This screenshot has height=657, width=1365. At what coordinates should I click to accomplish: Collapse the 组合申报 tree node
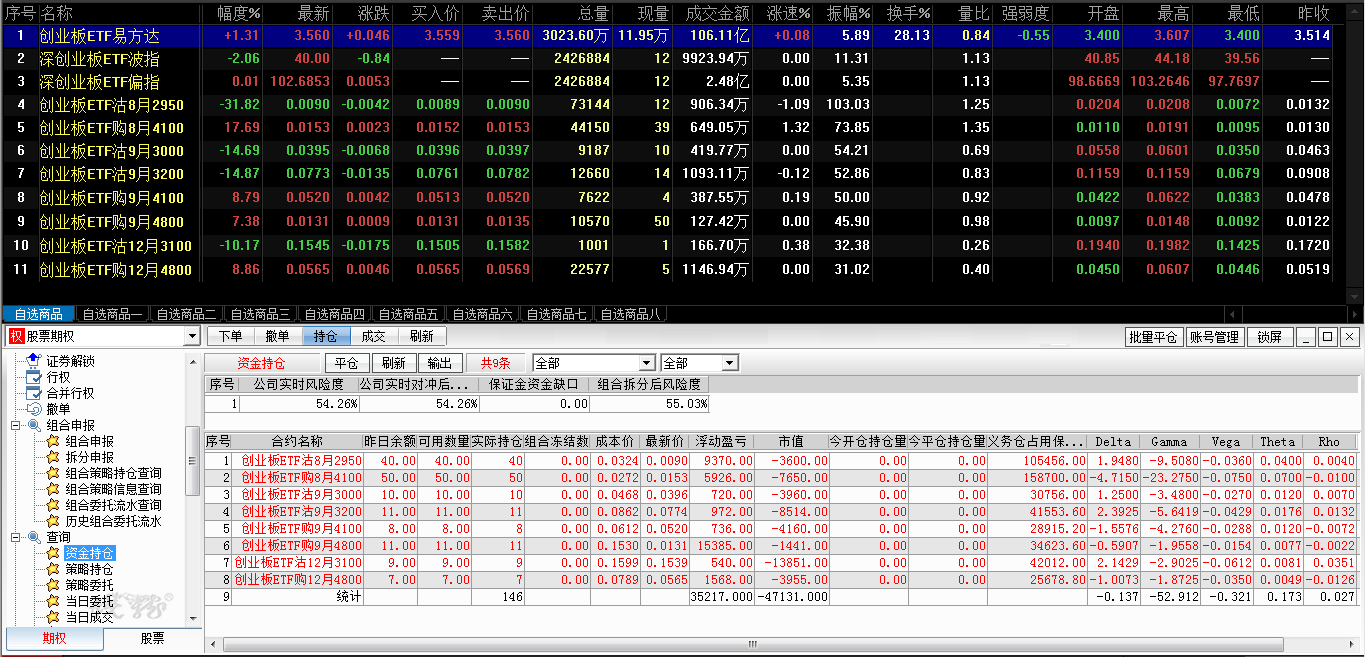click(16, 425)
